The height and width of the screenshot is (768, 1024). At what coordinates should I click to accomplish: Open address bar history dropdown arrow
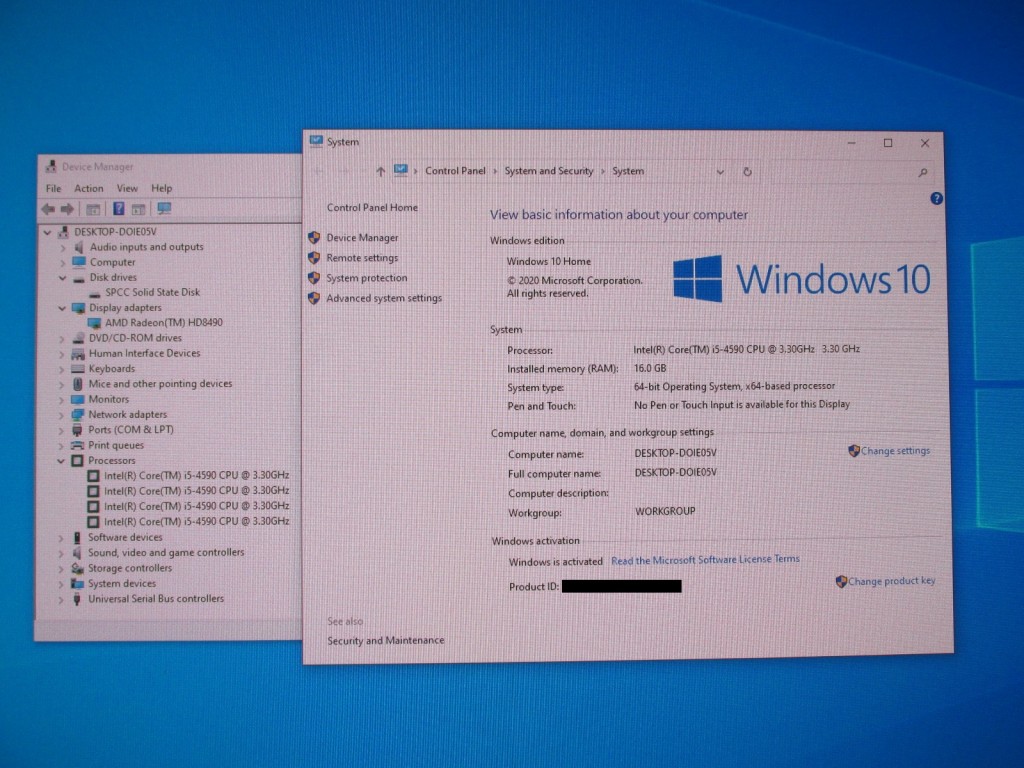(720, 172)
